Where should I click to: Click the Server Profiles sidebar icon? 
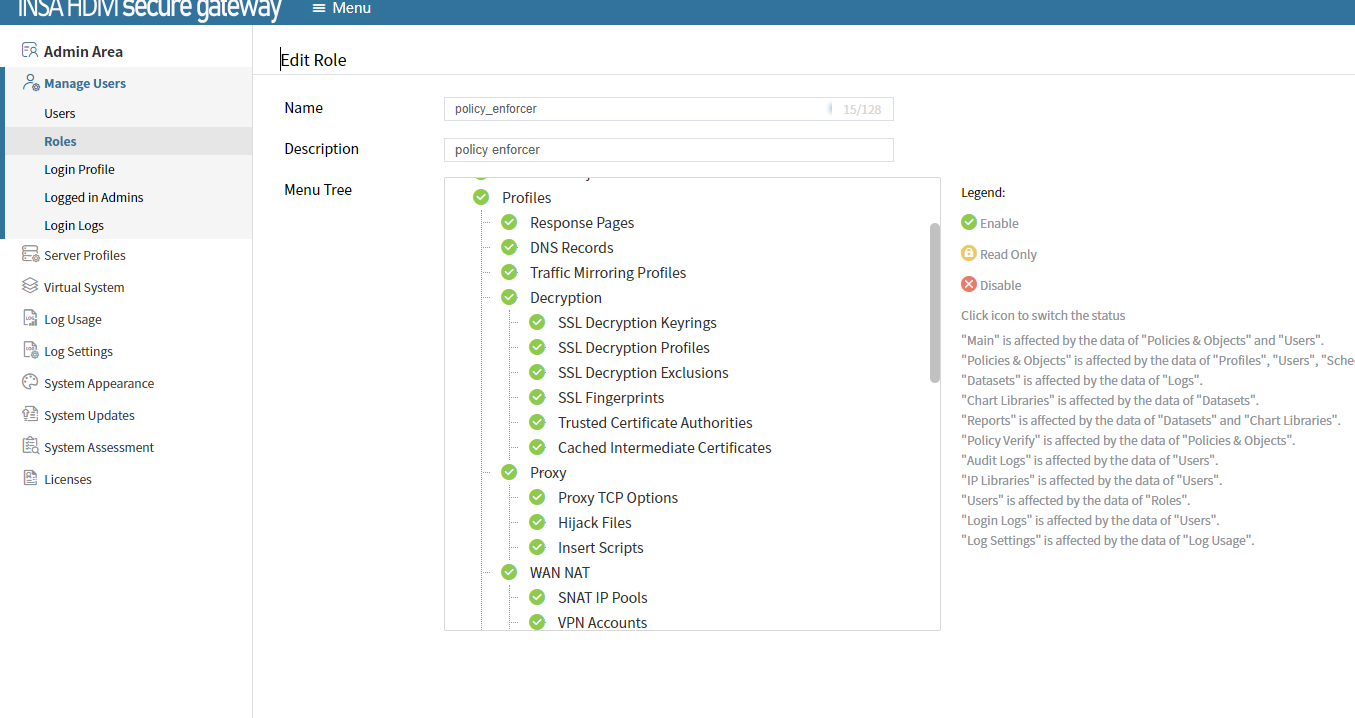(30, 255)
